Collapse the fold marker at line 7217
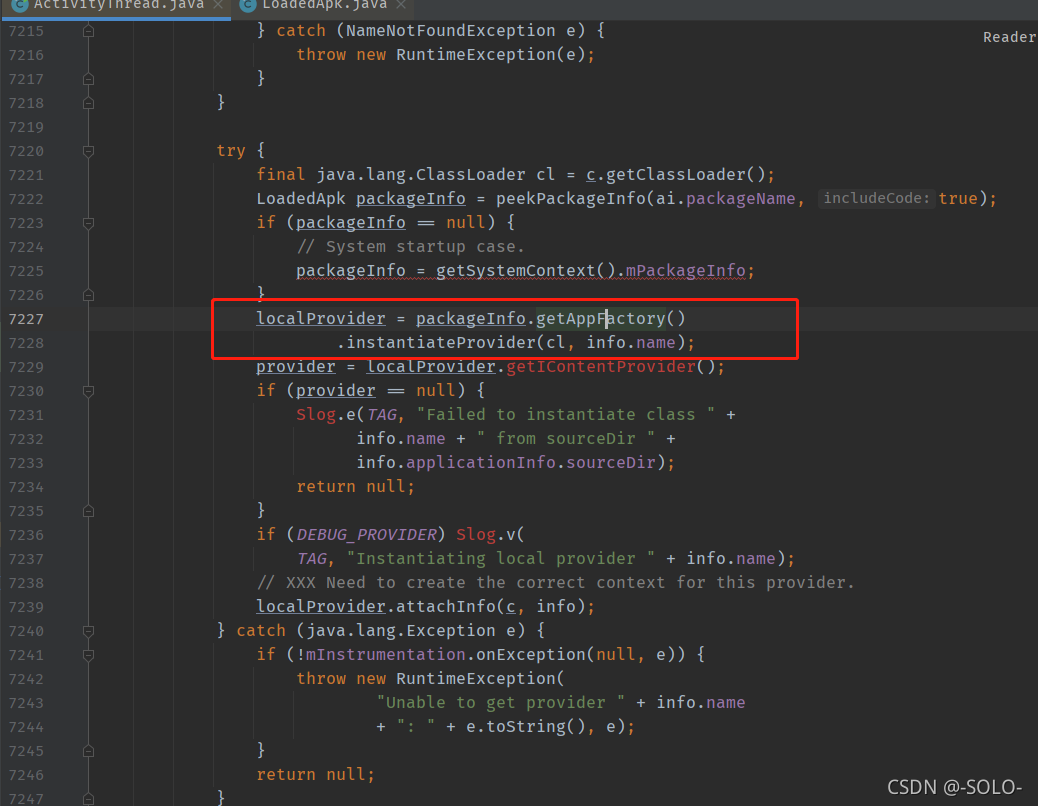 coord(88,79)
